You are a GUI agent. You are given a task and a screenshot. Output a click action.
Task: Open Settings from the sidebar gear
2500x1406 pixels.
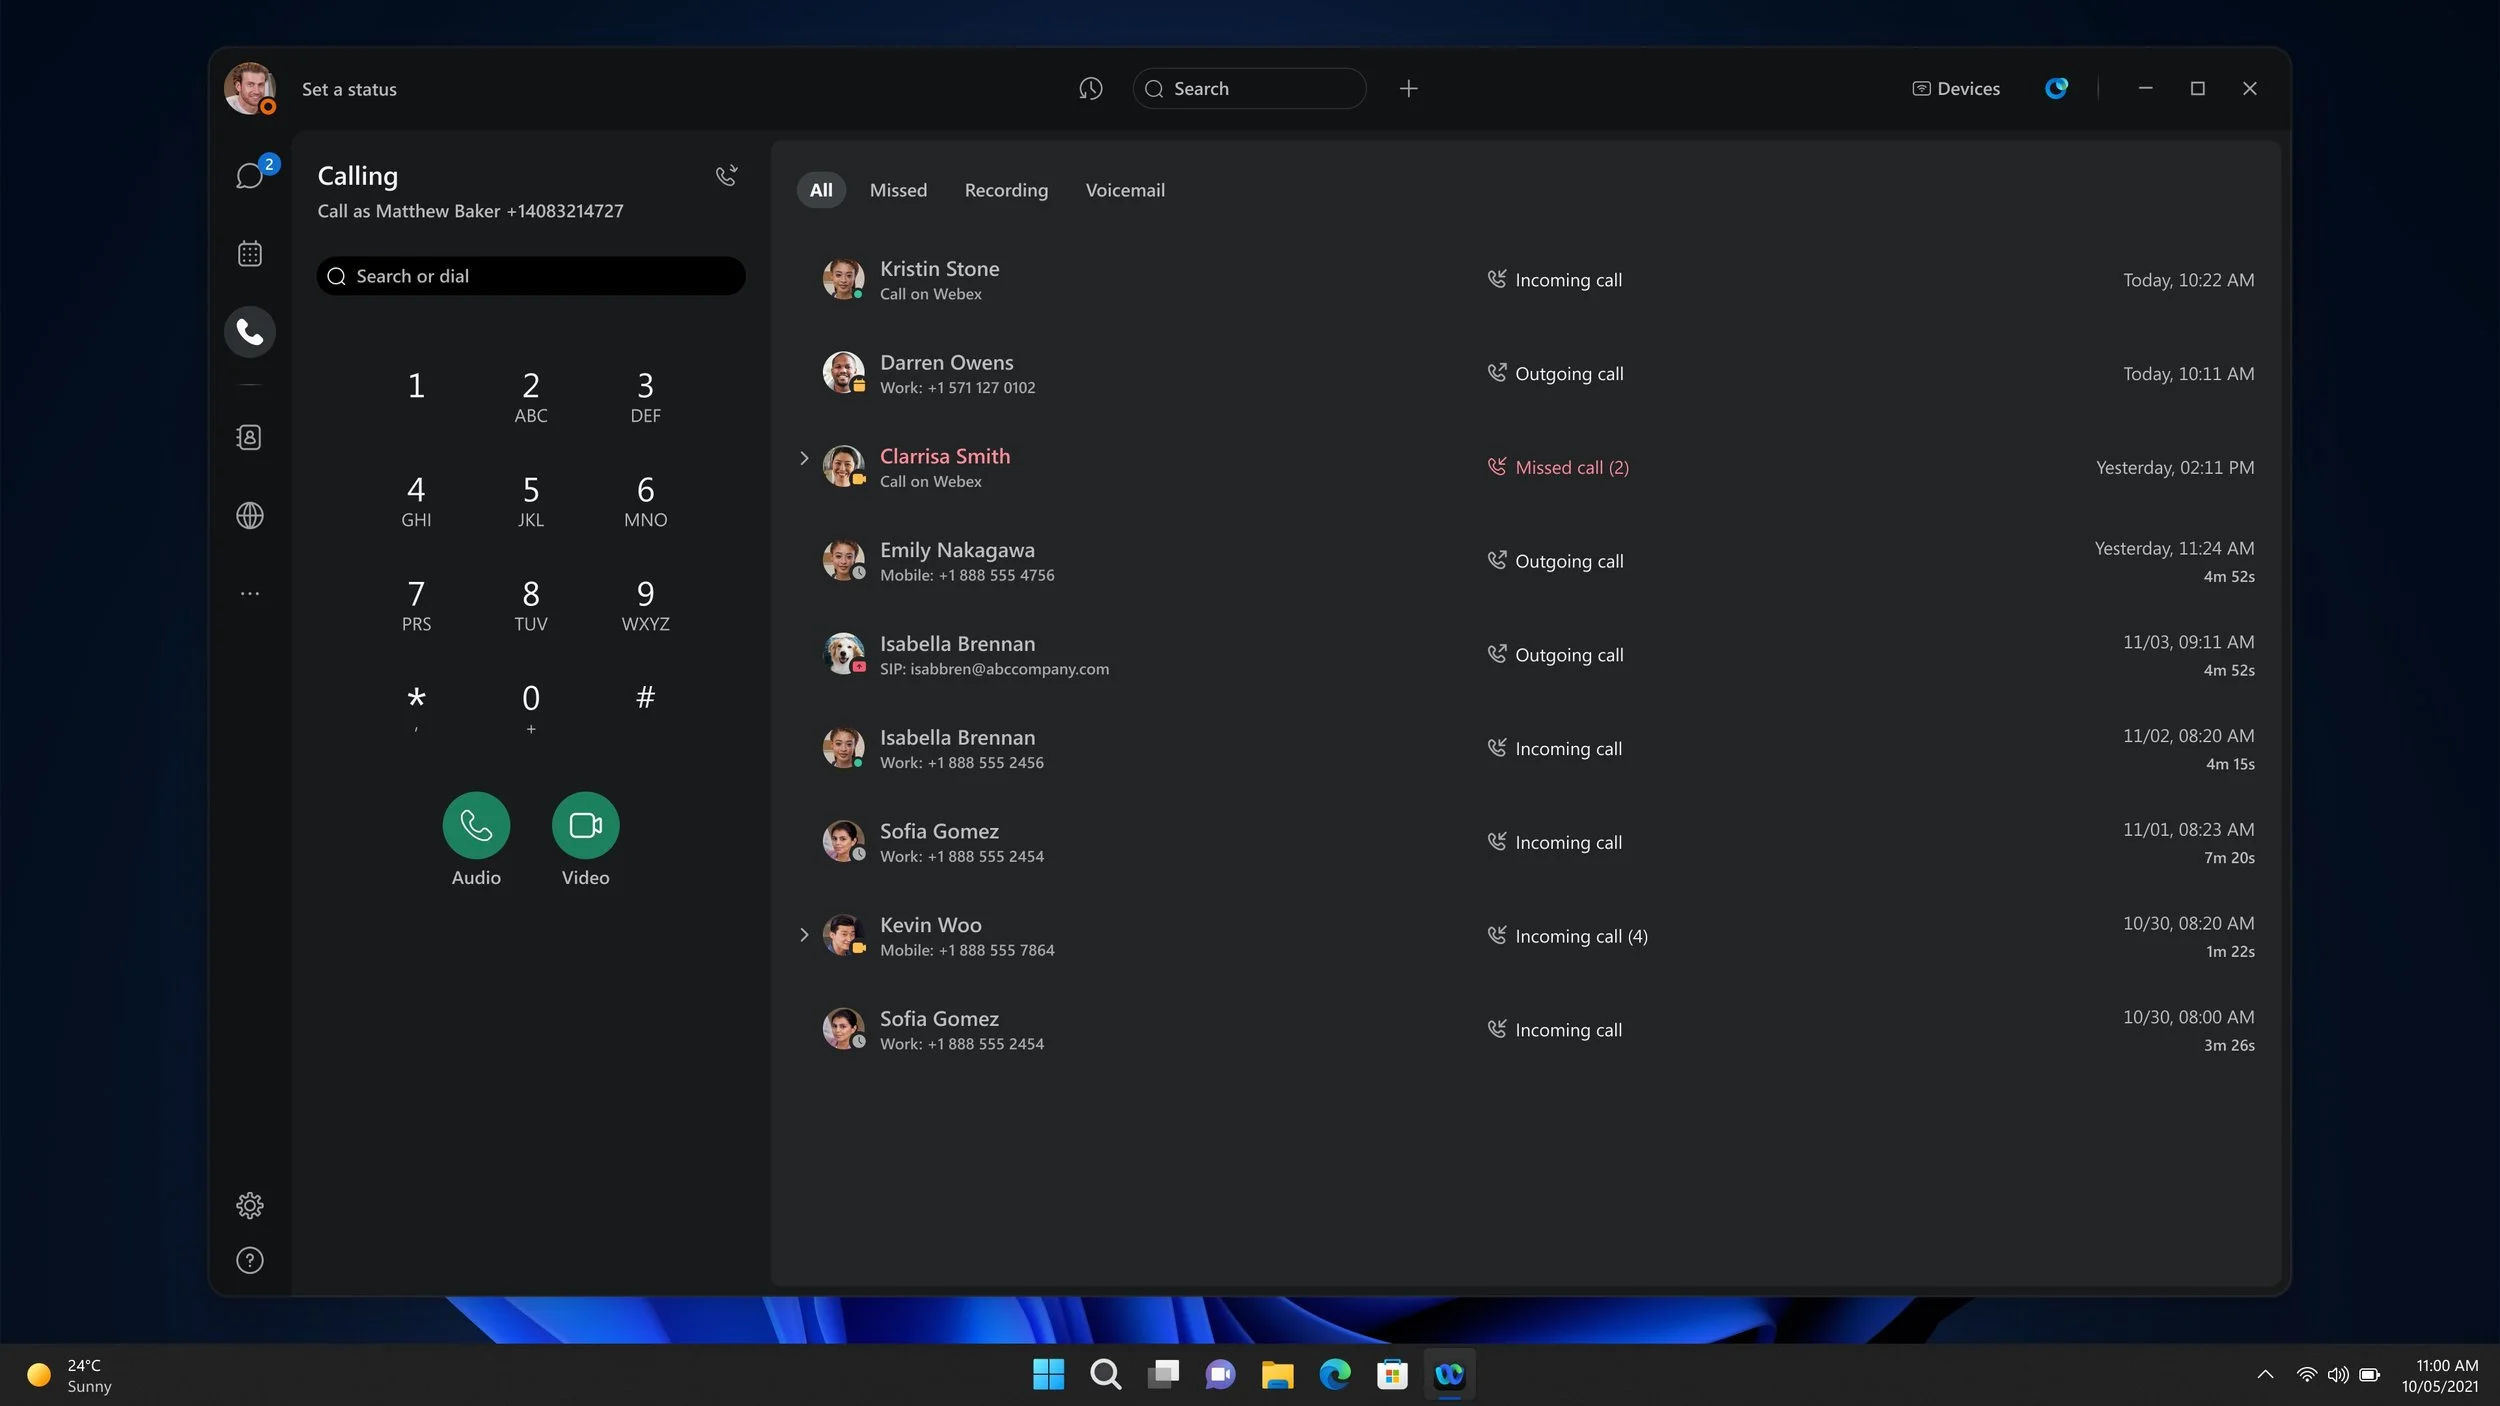tap(249, 1205)
